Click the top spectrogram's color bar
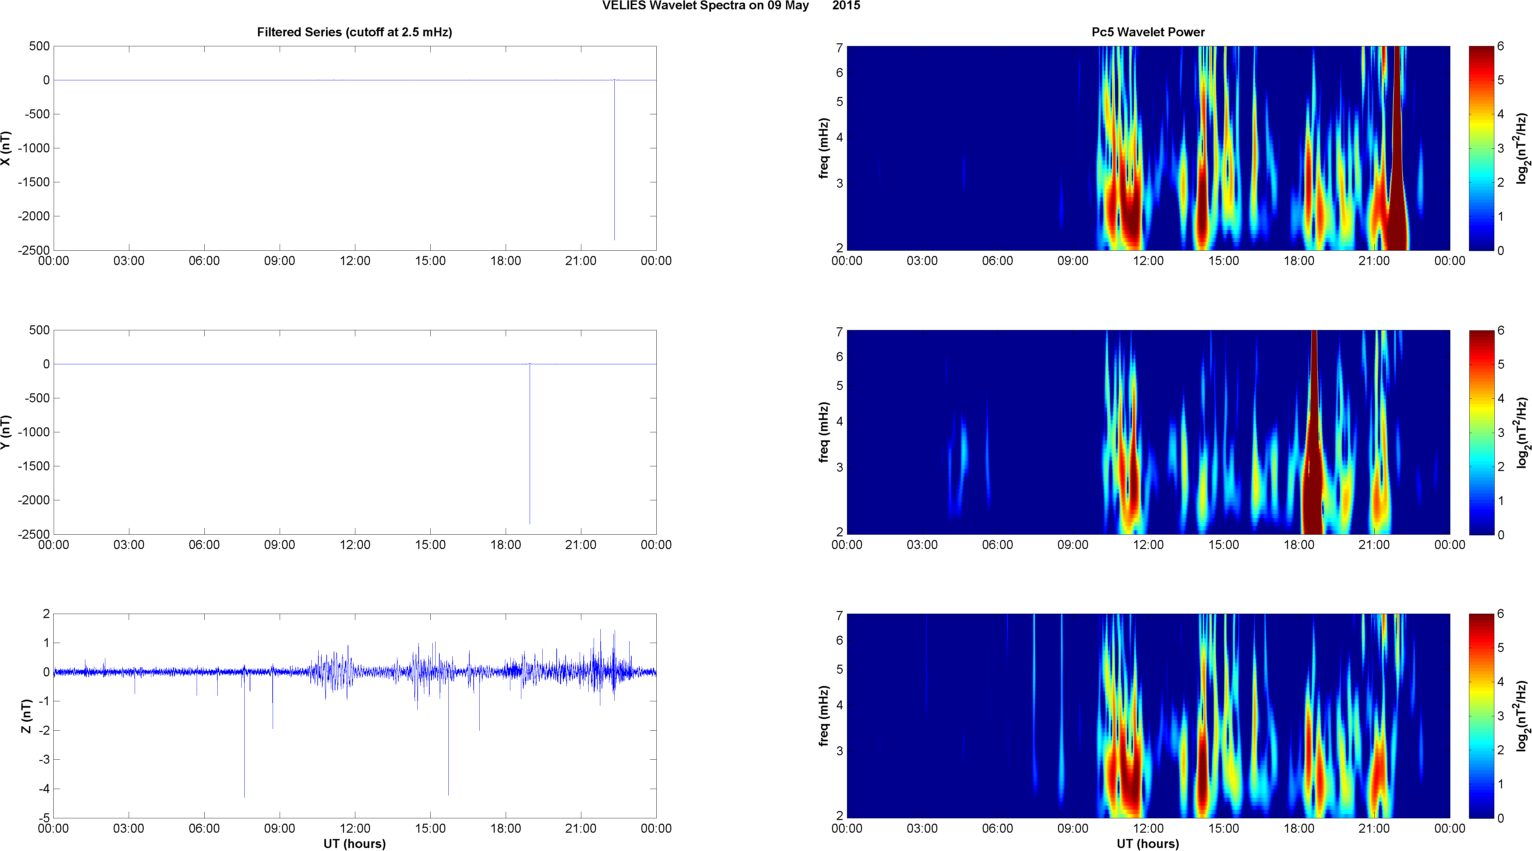The height and width of the screenshot is (851, 1532). pos(1481,148)
